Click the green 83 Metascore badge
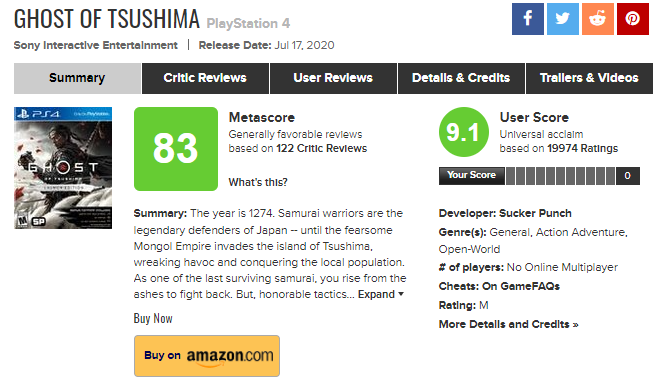Image resolution: width=656 pixels, height=379 pixels. point(176,149)
